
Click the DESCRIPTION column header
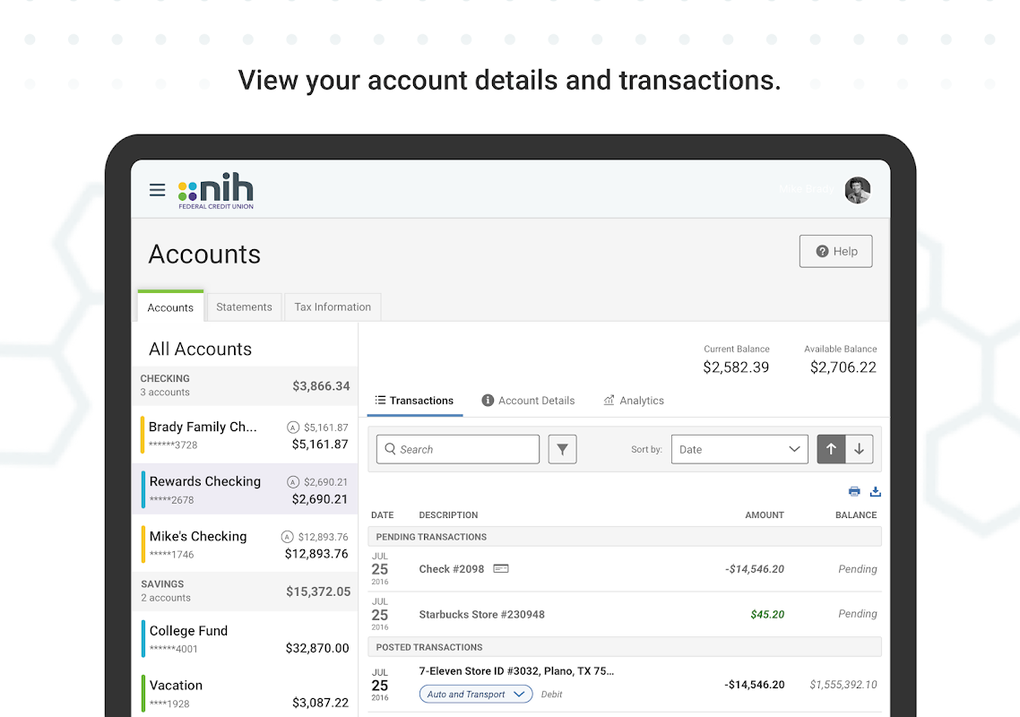(x=448, y=515)
